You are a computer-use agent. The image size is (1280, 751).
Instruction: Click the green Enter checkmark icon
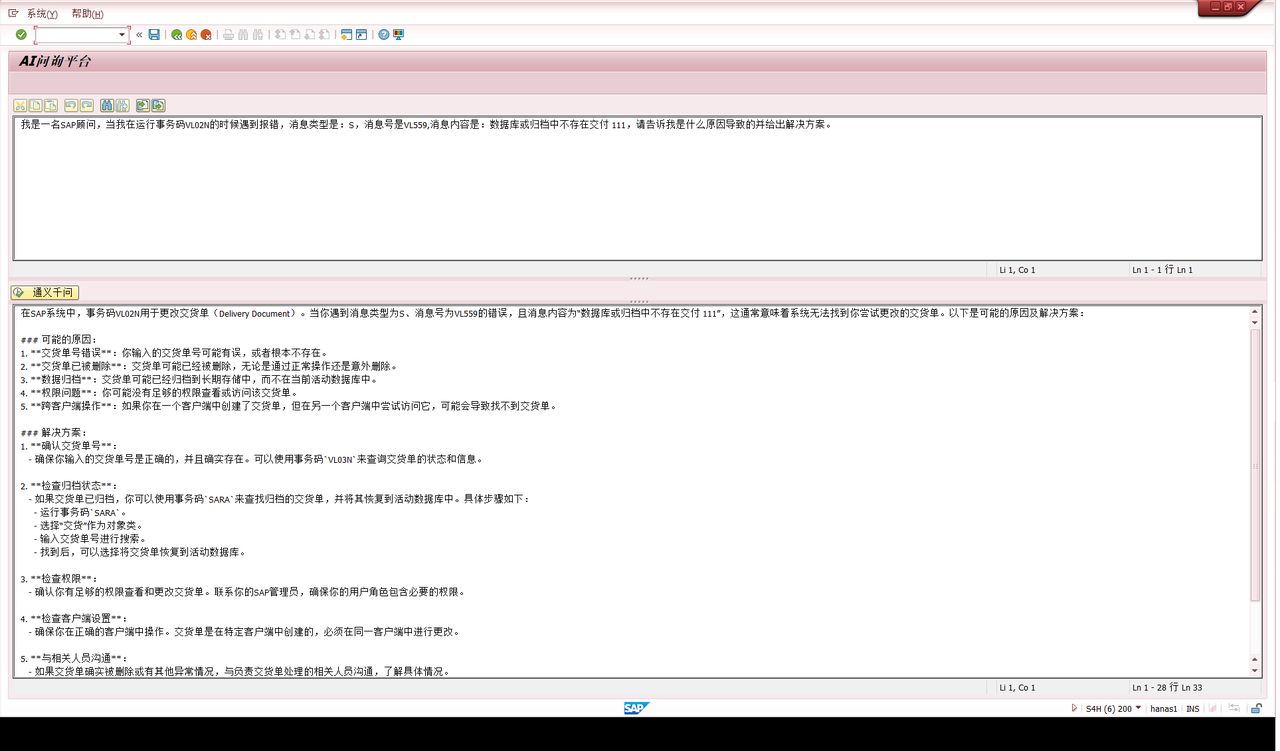[21, 34]
